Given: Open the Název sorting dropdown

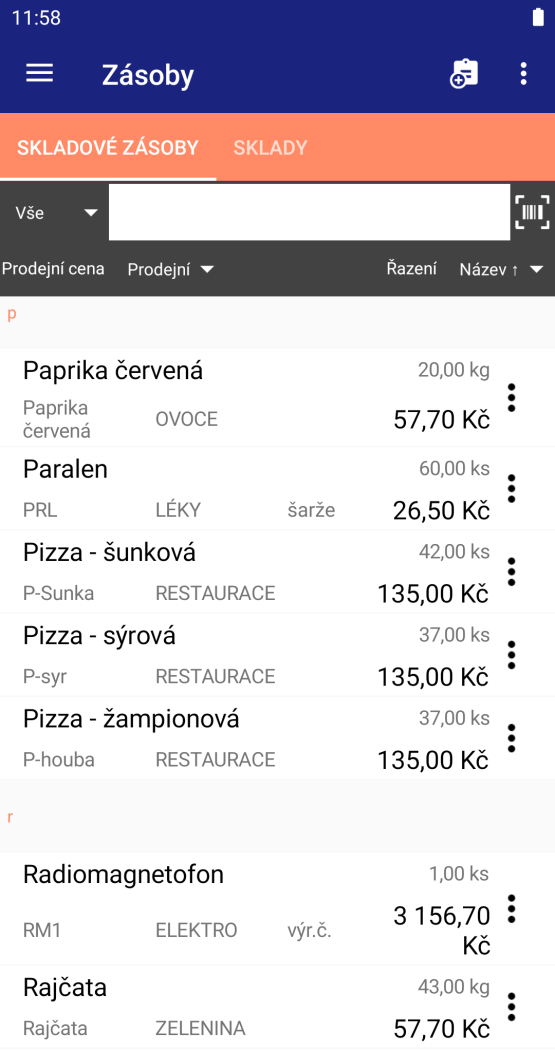Looking at the screenshot, I should click(x=501, y=269).
